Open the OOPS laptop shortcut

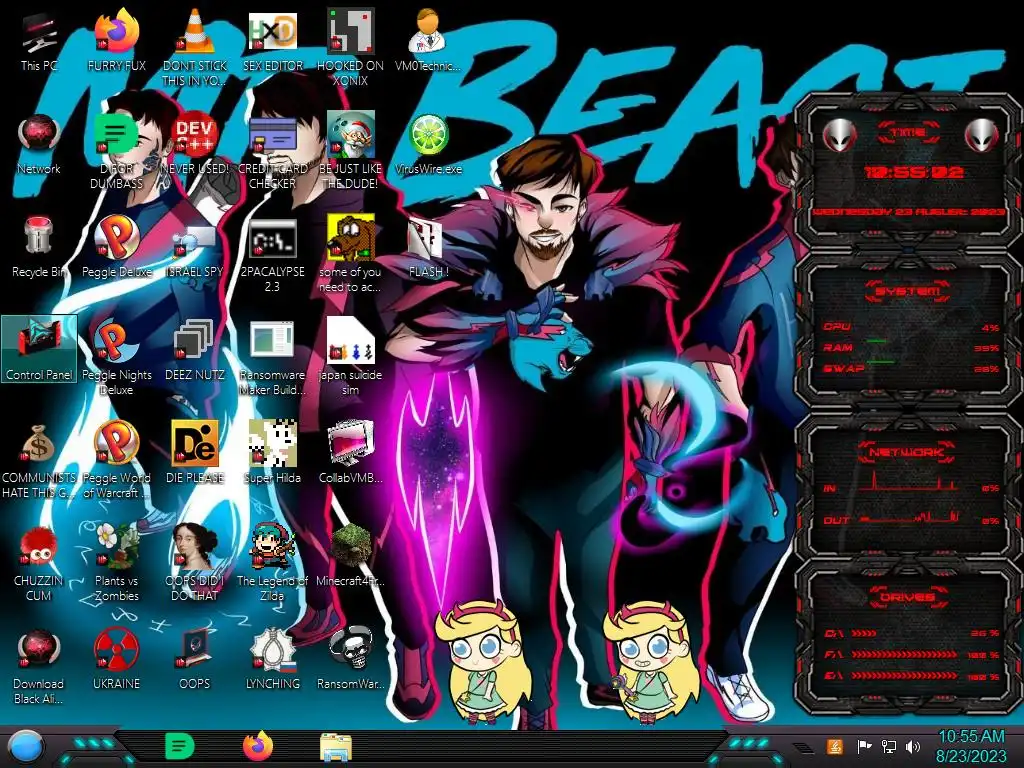point(195,661)
